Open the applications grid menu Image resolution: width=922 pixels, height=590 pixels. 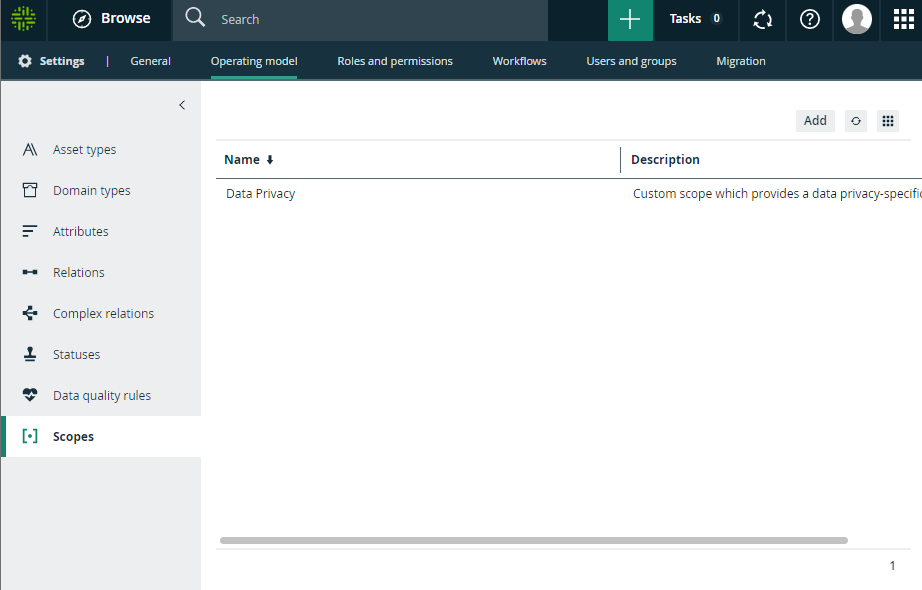click(903, 19)
